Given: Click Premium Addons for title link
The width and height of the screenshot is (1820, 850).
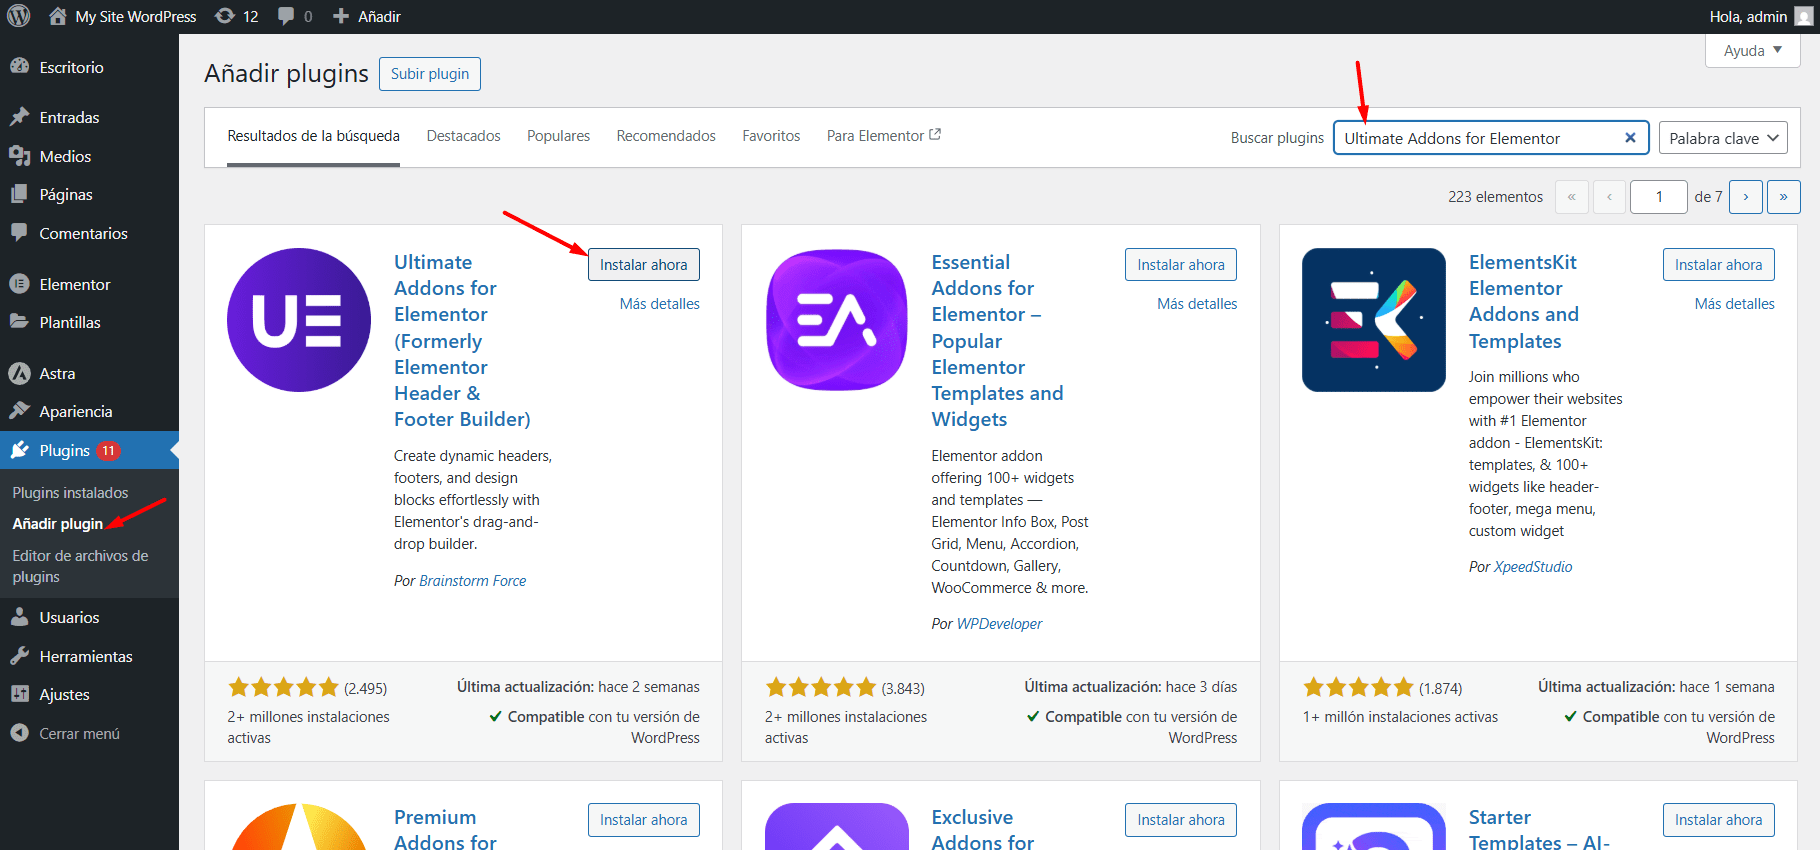Looking at the screenshot, I should 445,829.
